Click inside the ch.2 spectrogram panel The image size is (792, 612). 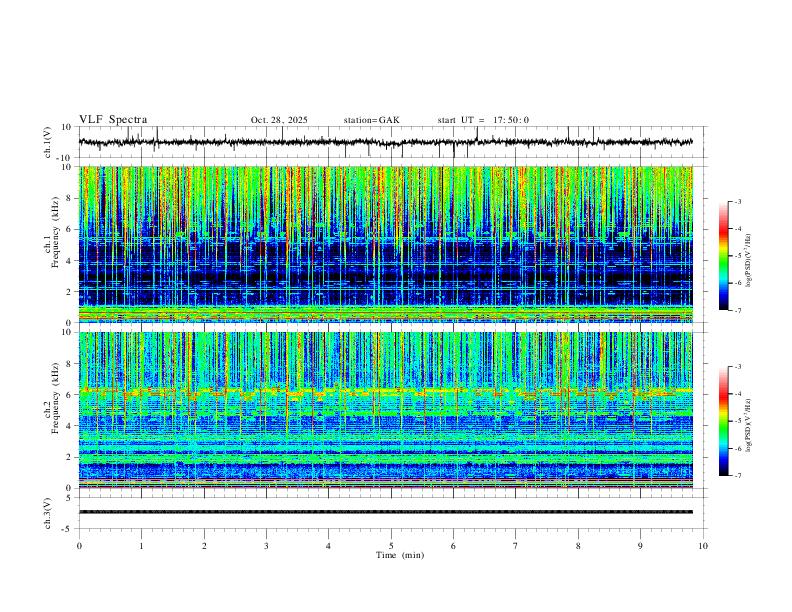tap(386, 410)
